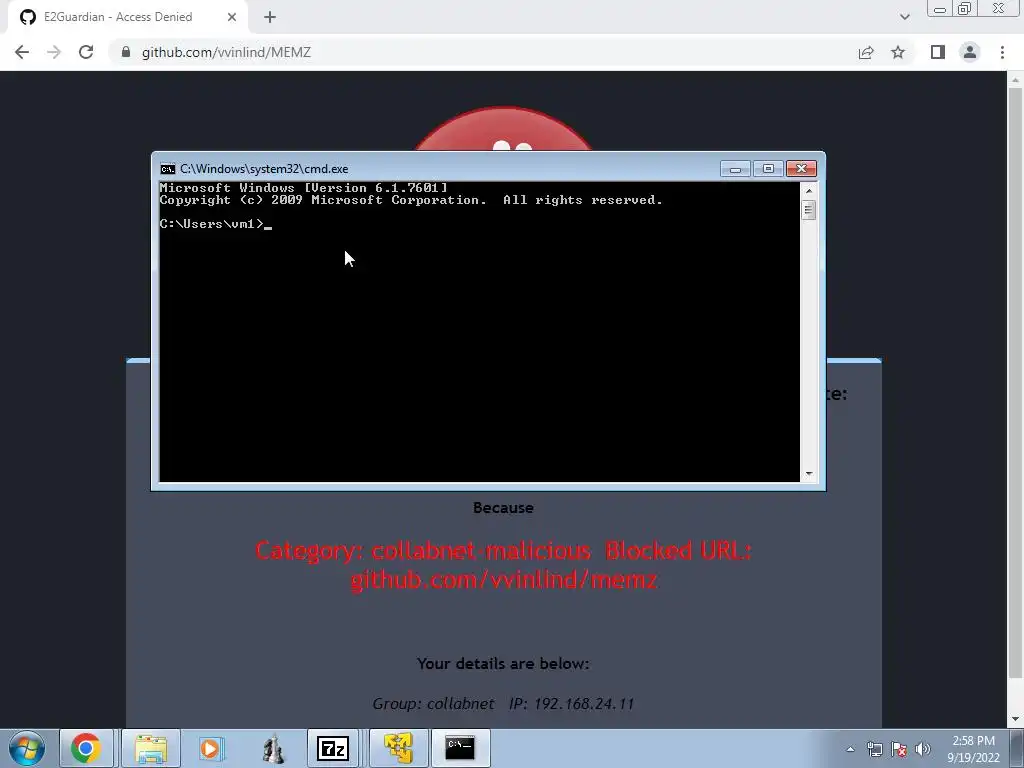Open Chrome side panel
Image resolution: width=1024 pixels, height=768 pixels.
(x=938, y=52)
